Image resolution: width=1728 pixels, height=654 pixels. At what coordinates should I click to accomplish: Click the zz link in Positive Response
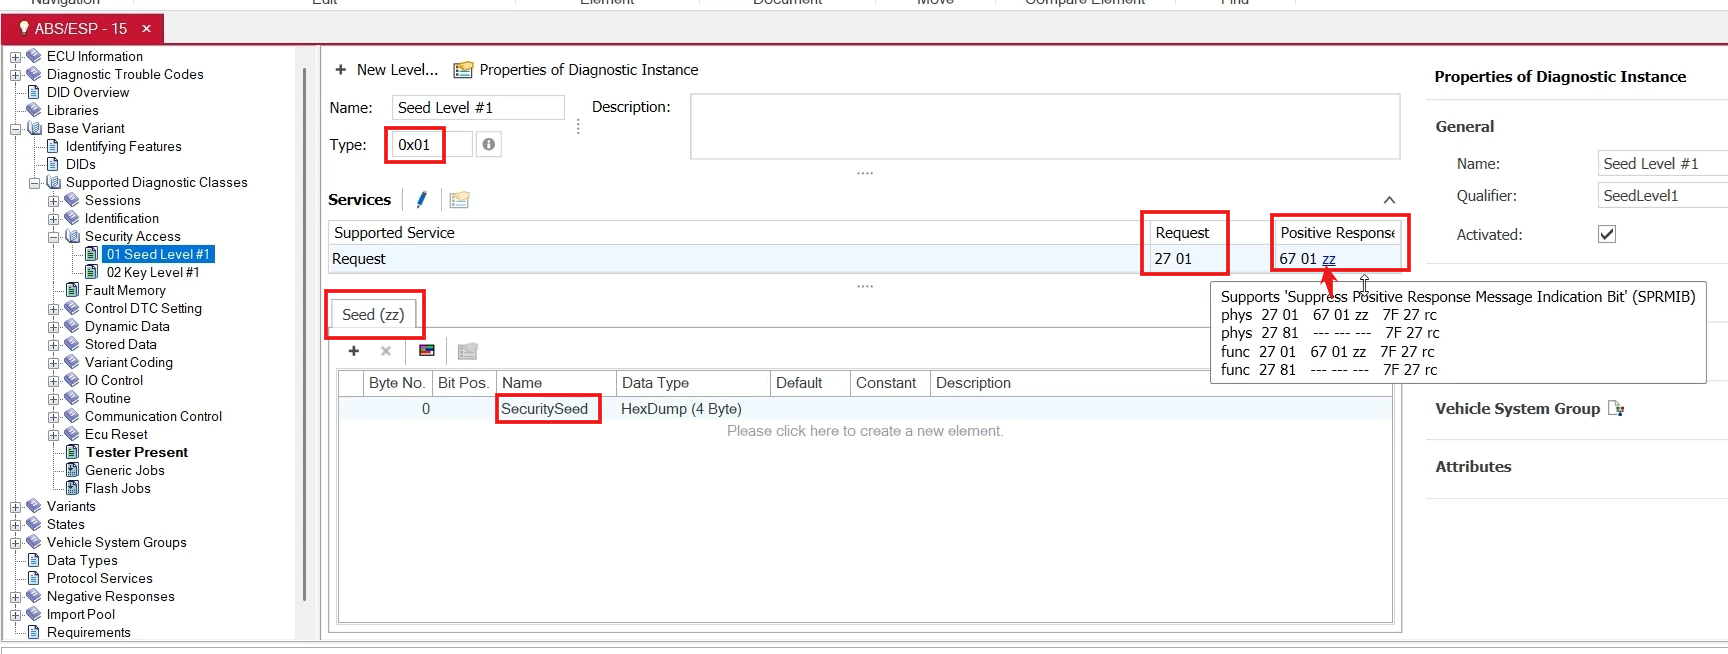click(x=1329, y=259)
